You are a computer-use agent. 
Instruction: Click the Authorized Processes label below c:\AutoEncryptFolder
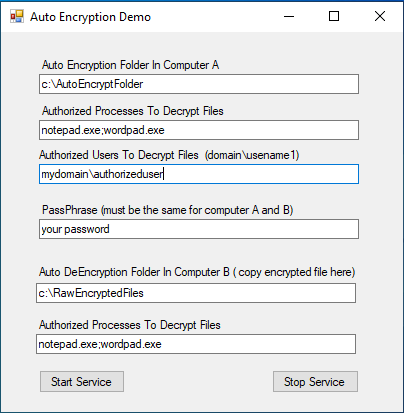[133, 111]
